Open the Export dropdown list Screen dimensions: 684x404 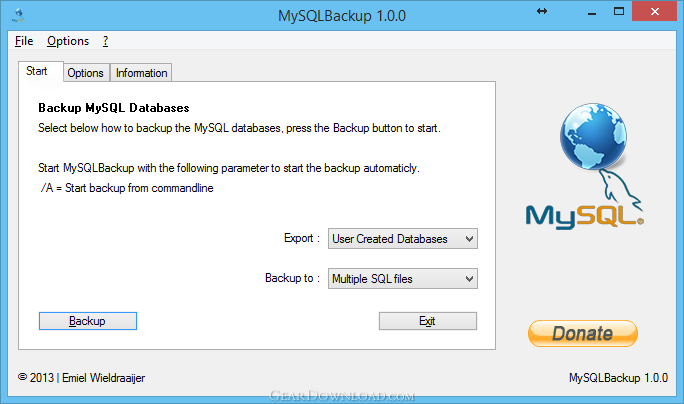pos(469,239)
